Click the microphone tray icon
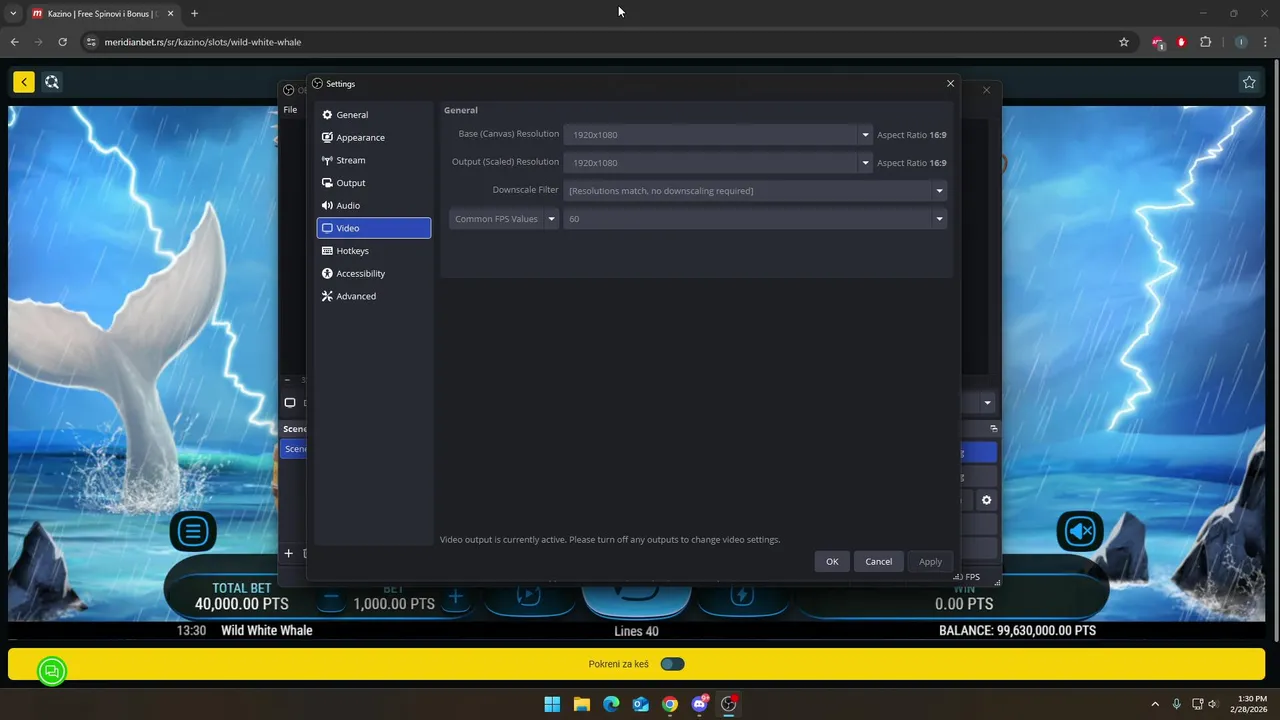Screen dimensions: 1280x720 [x=1176, y=704]
